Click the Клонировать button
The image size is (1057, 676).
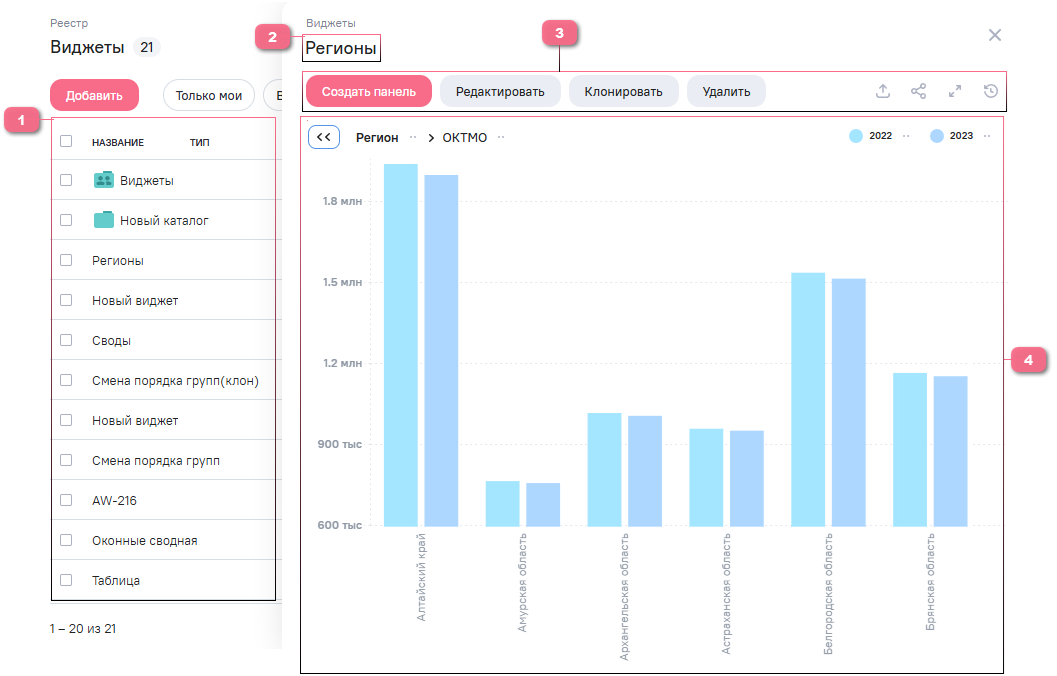[x=624, y=91]
